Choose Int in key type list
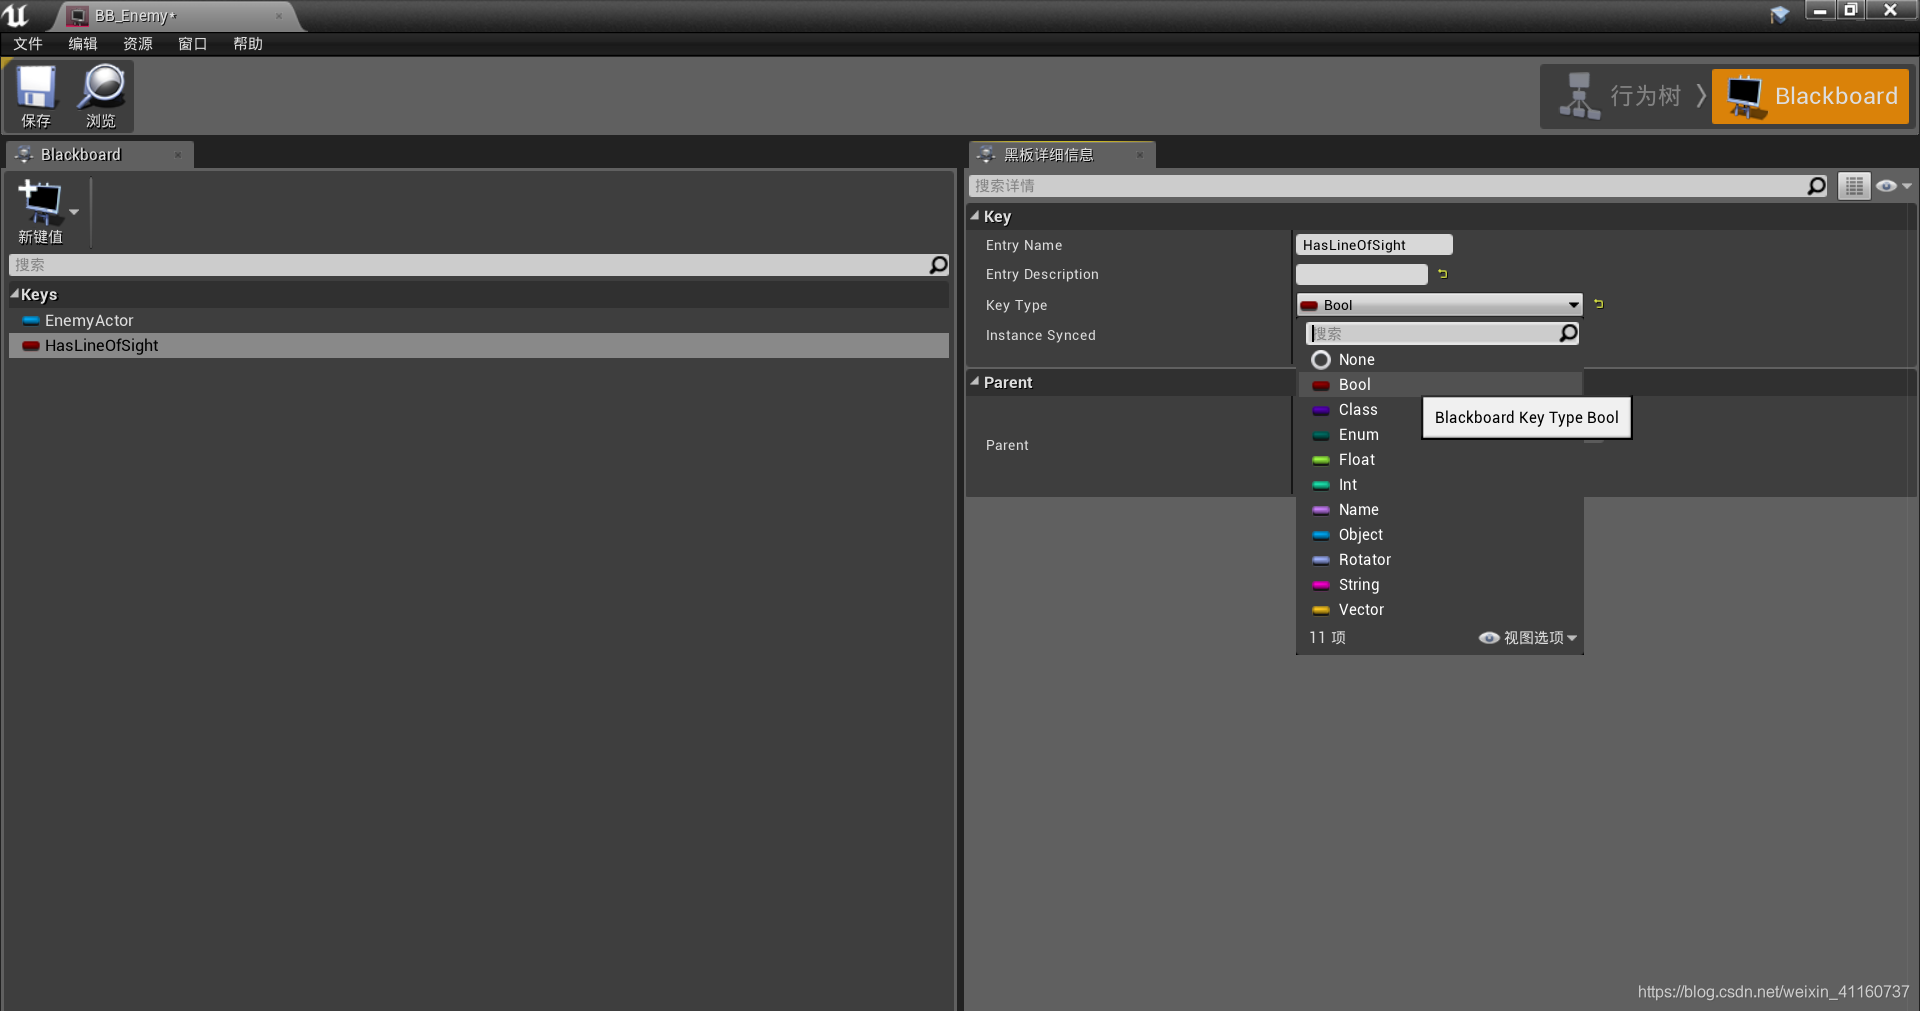Image resolution: width=1920 pixels, height=1011 pixels. (1440, 484)
